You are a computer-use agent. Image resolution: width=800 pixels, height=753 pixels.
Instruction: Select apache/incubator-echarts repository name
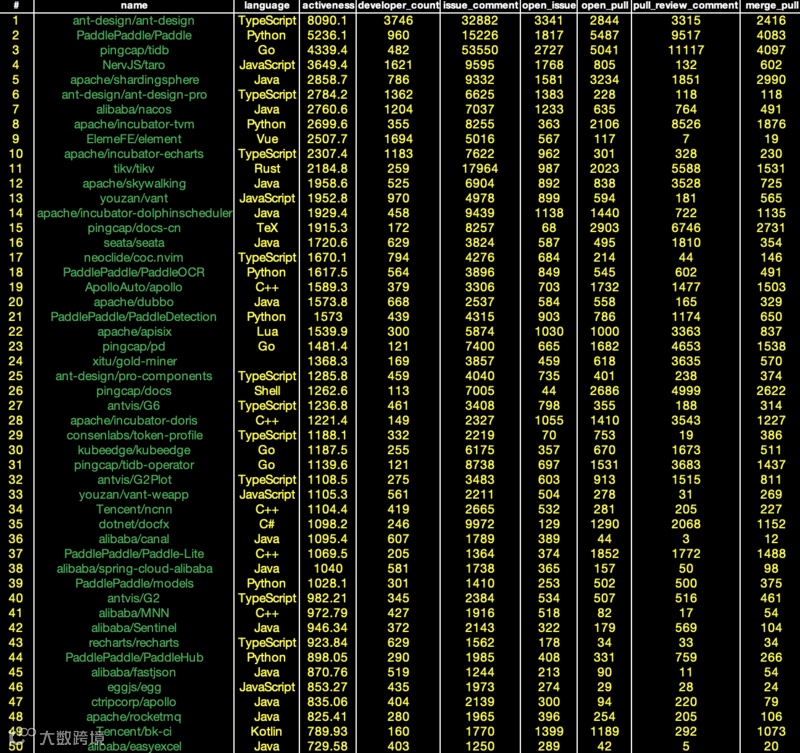tap(134, 154)
